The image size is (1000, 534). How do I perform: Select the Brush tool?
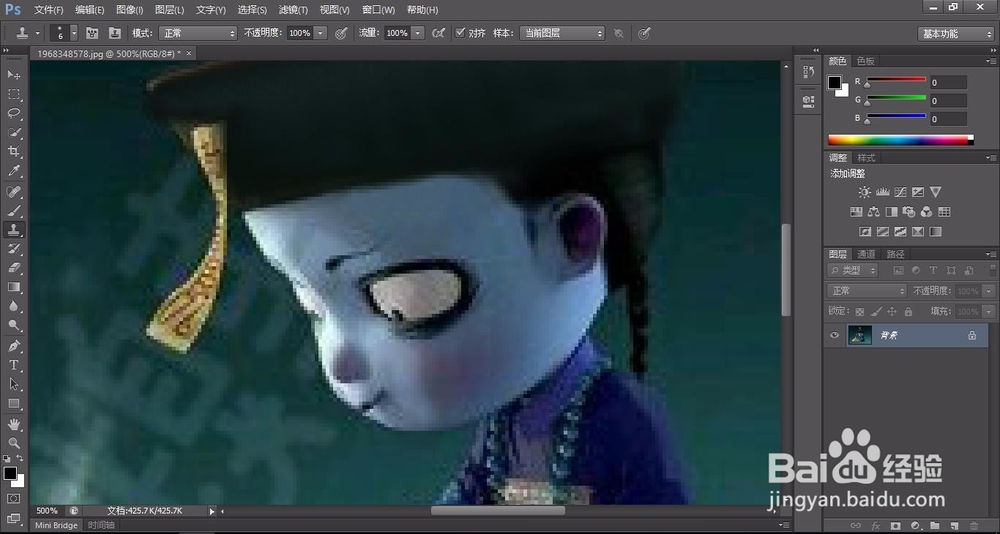13,211
